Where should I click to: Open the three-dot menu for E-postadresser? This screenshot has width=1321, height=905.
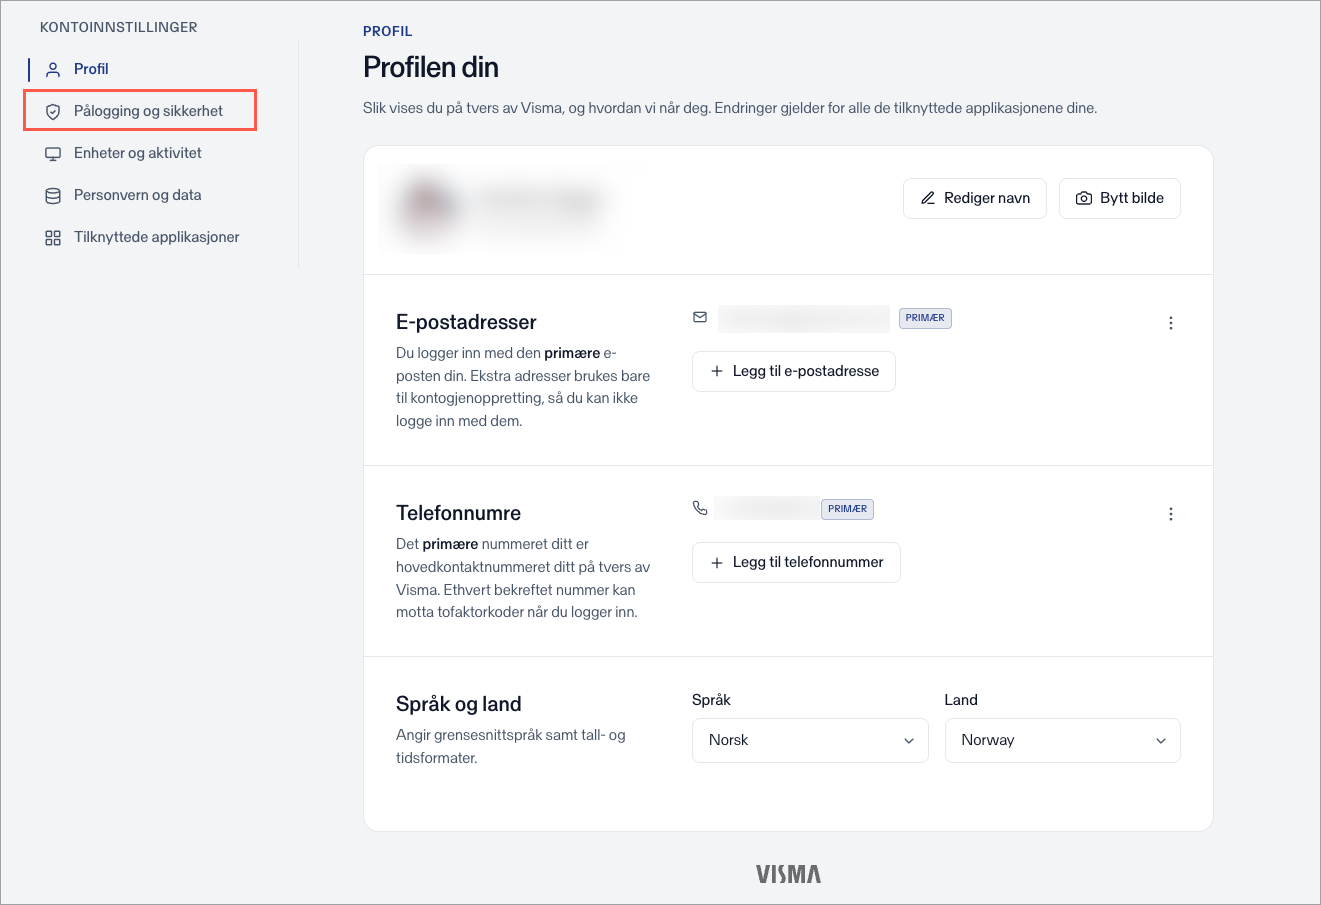pyautogui.click(x=1171, y=323)
